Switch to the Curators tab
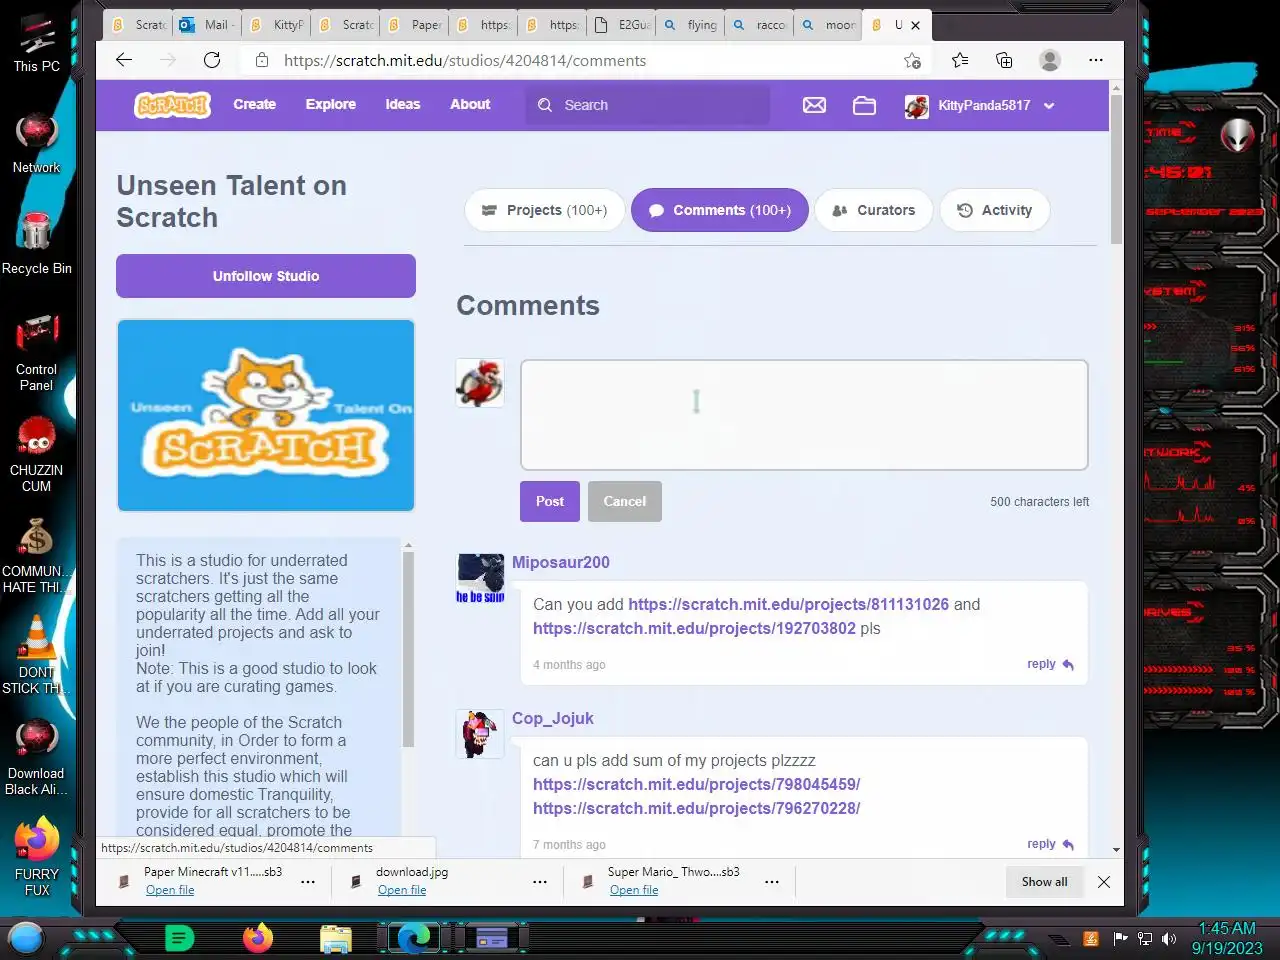 pyautogui.click(x=875, y=210)
